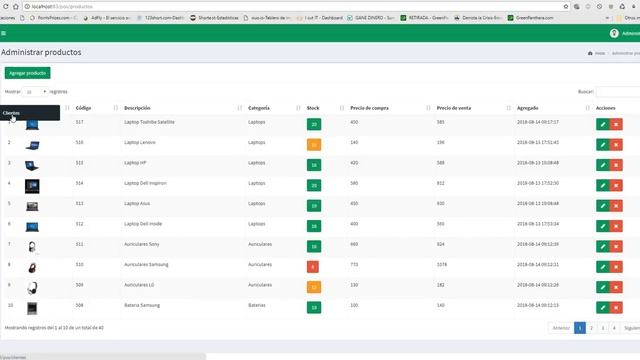Delete the Auriculares Samsung product
Viewport: 640px width, 360px height.
coord(616,267)
